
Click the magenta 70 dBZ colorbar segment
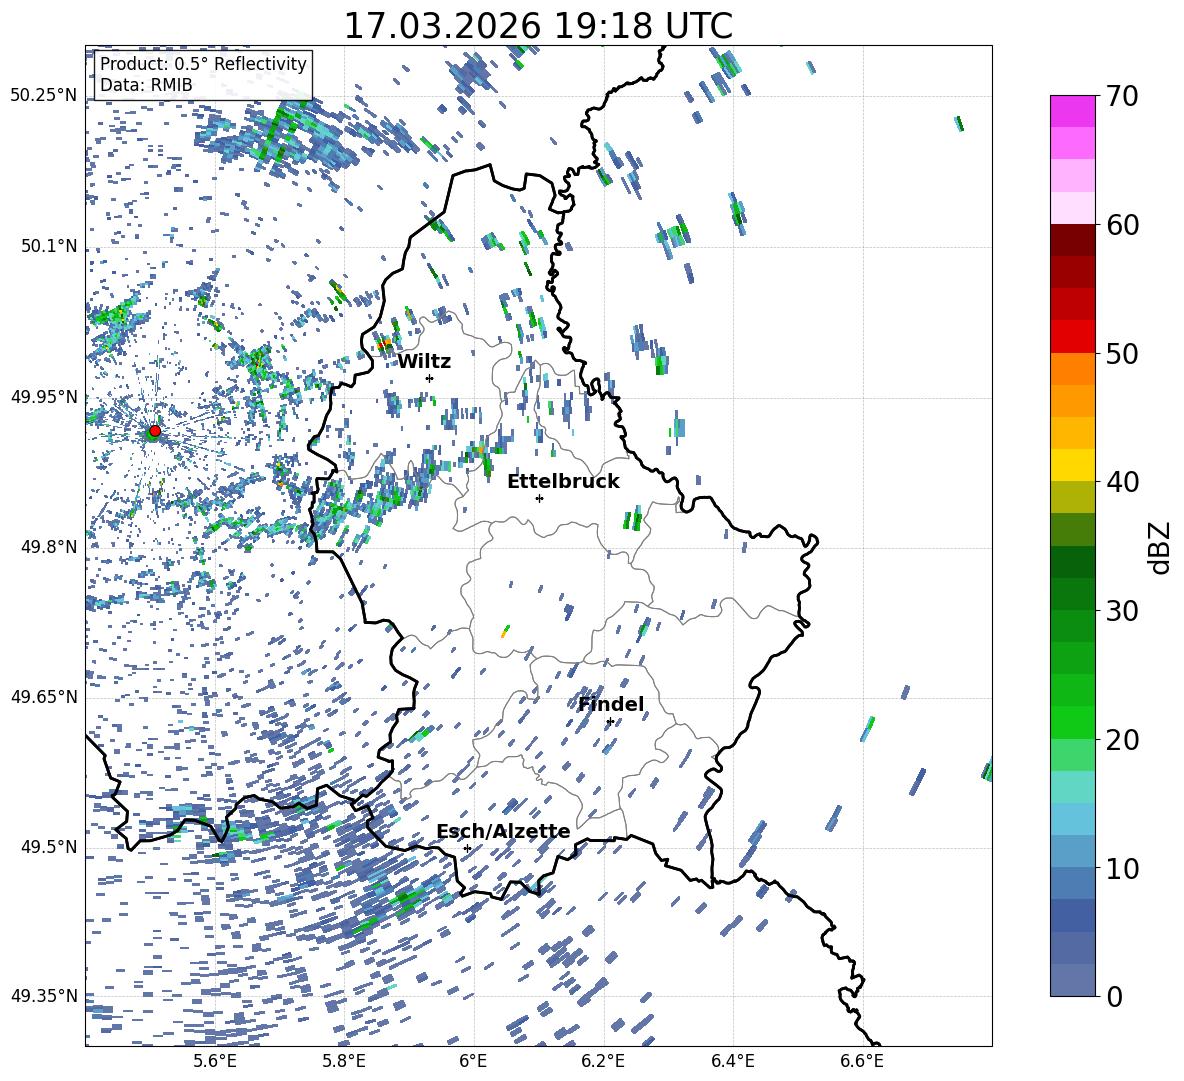pos(1072,111)
